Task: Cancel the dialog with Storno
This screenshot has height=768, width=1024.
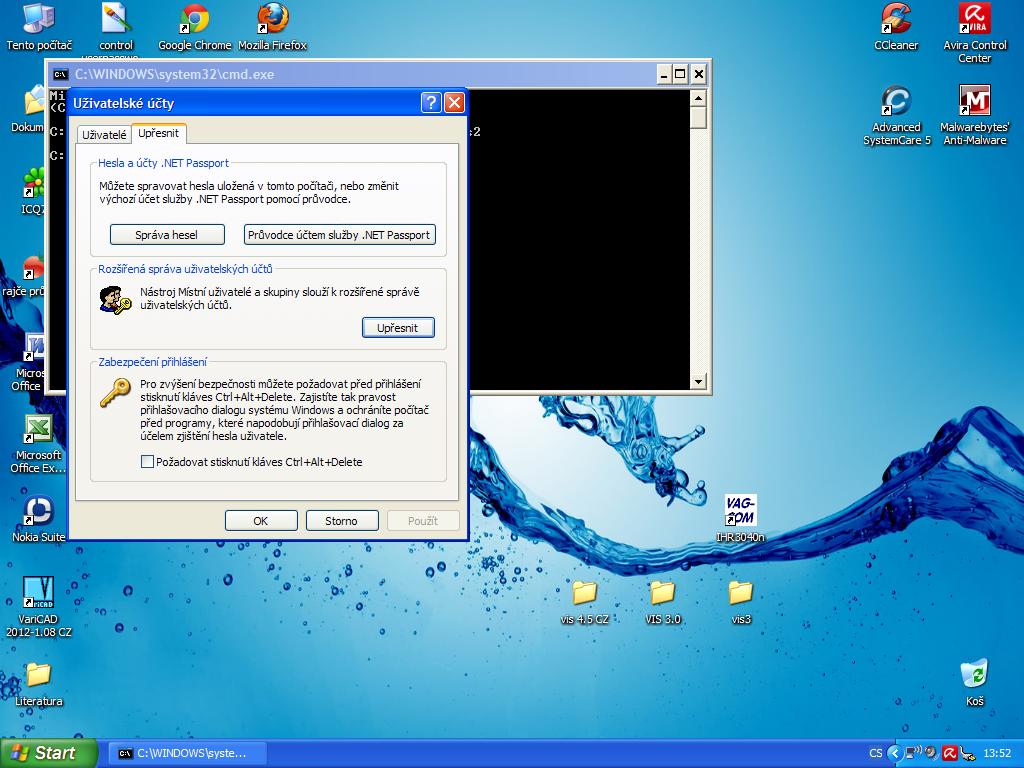Action: [341, 521]
